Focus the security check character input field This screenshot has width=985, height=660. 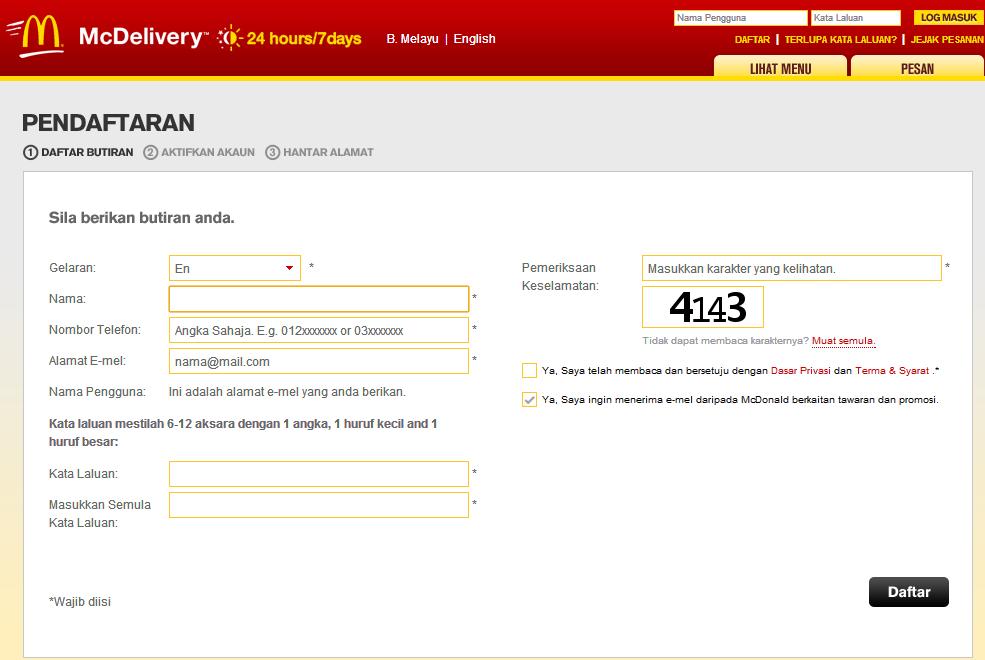[792, 268]
